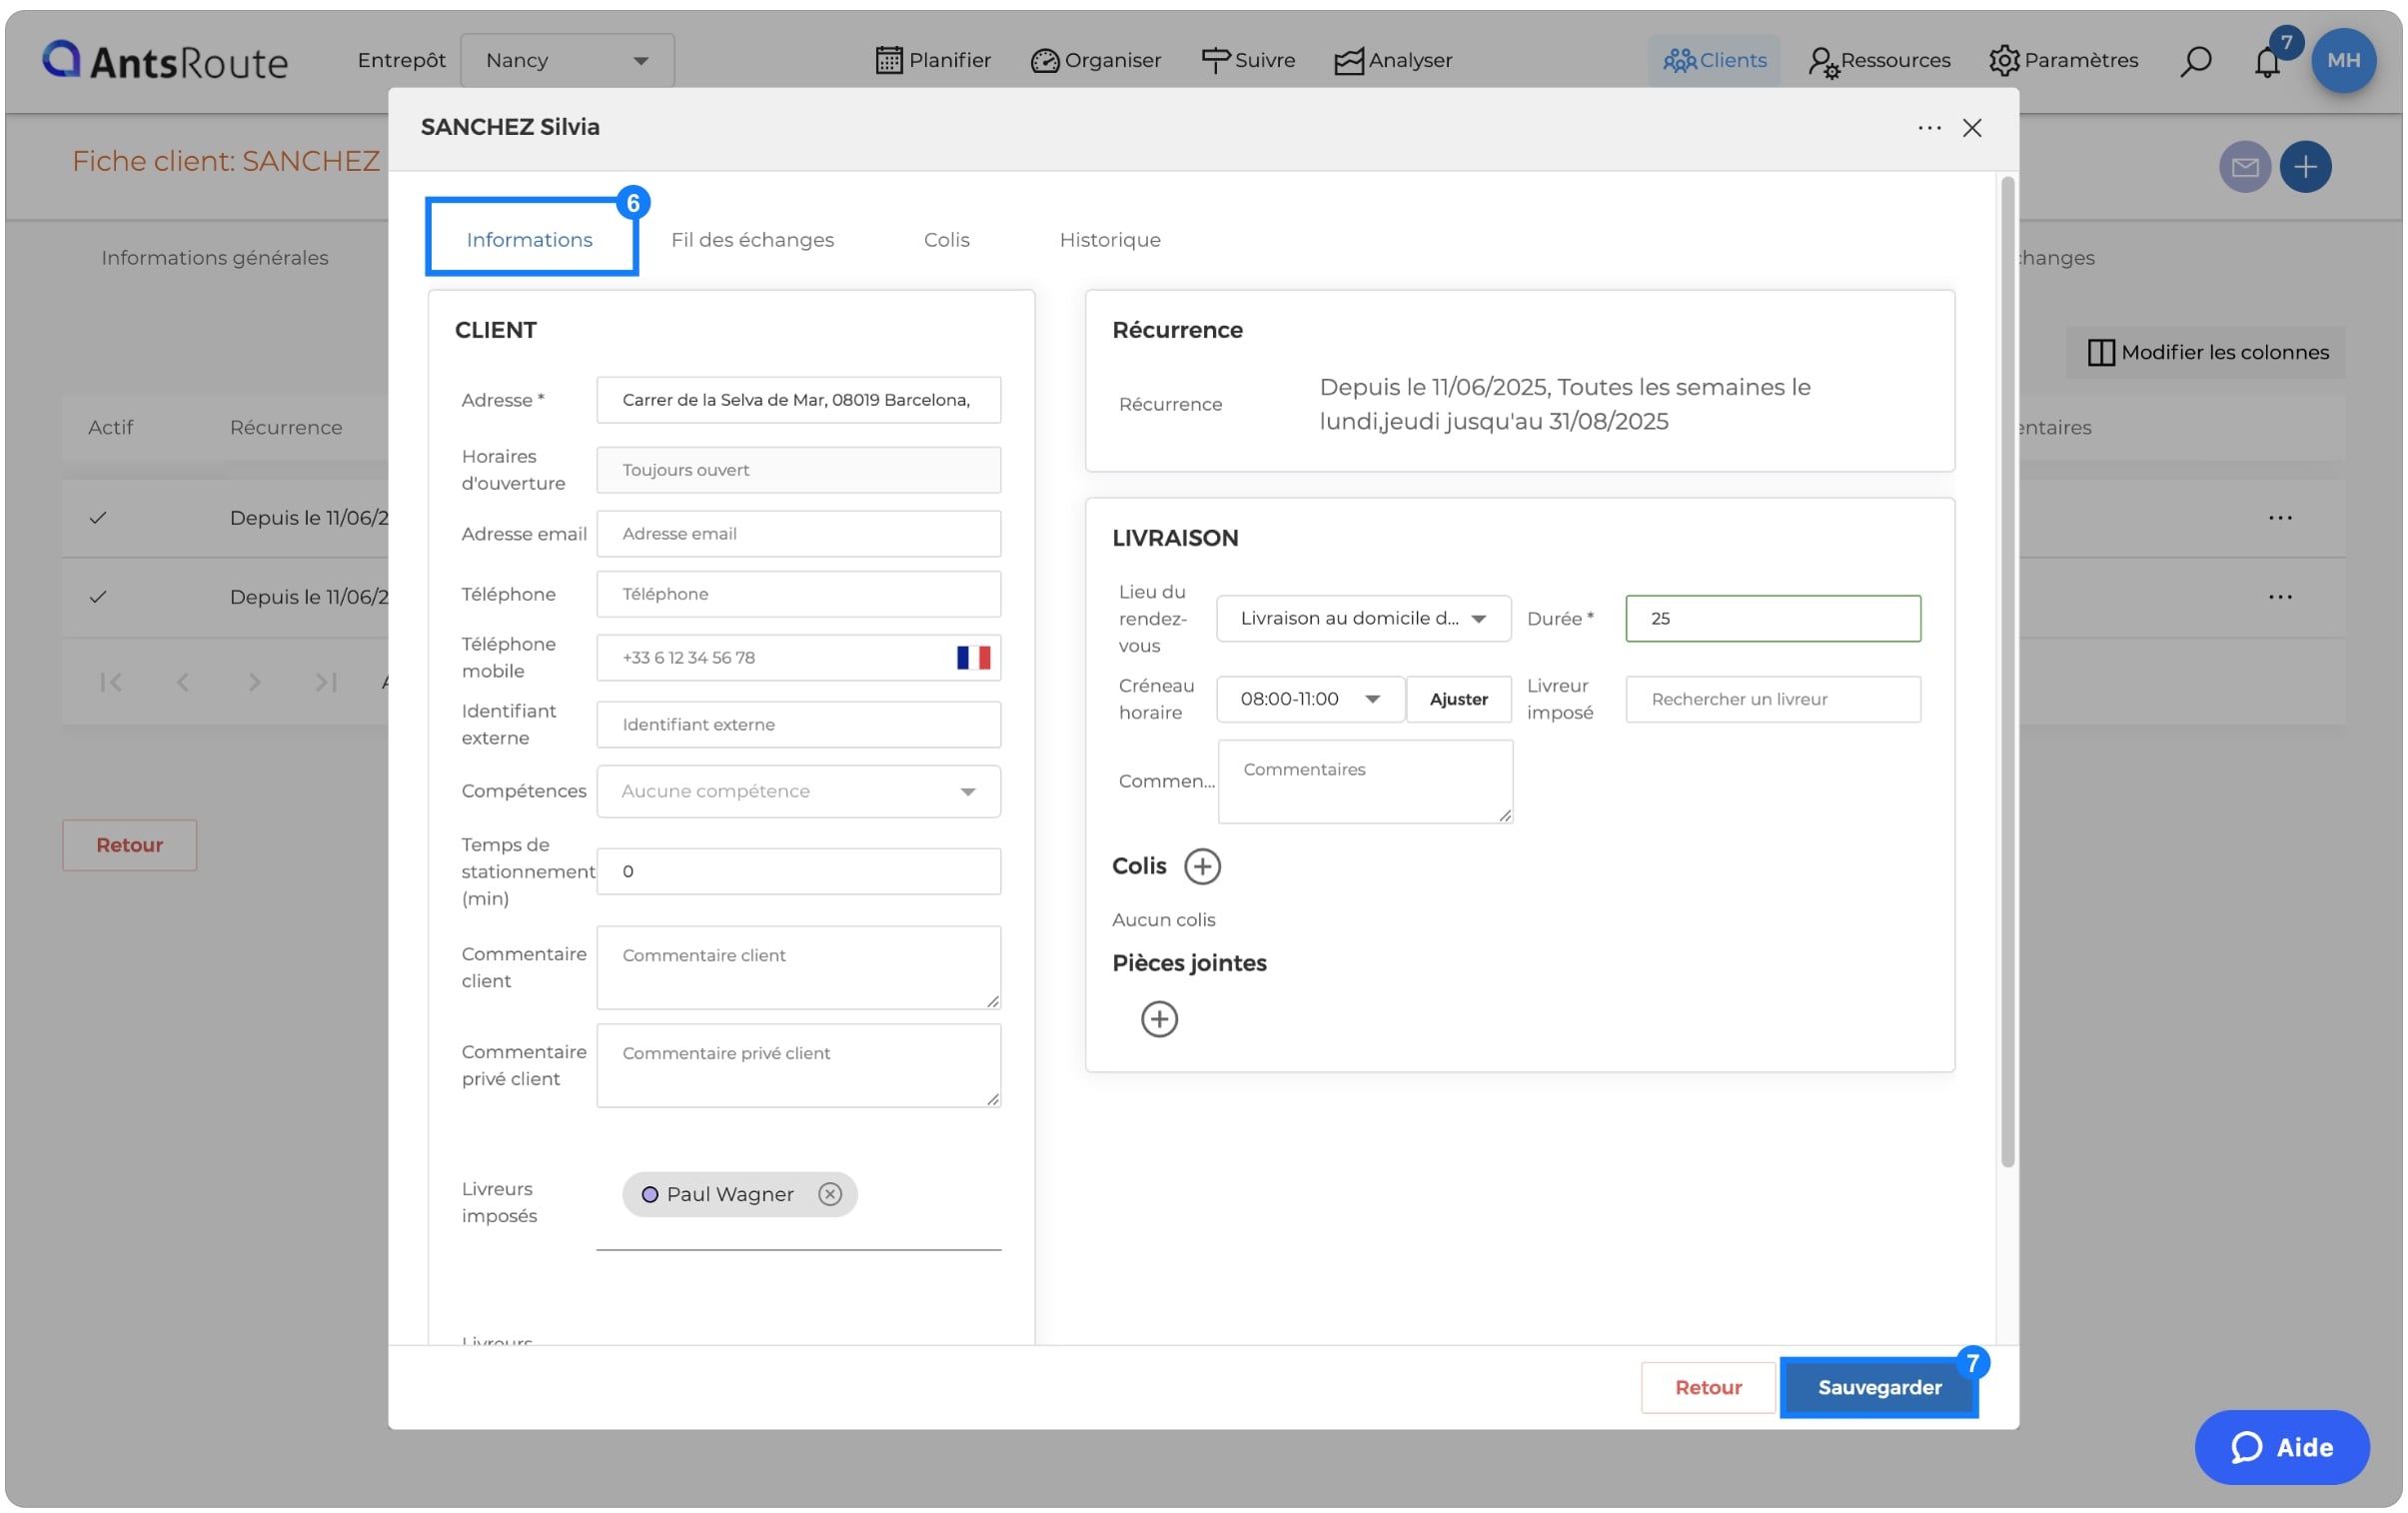Open the Ressources menu
The height and width of the screenshot is (1513, 2408).
(x=1878, y=60)
